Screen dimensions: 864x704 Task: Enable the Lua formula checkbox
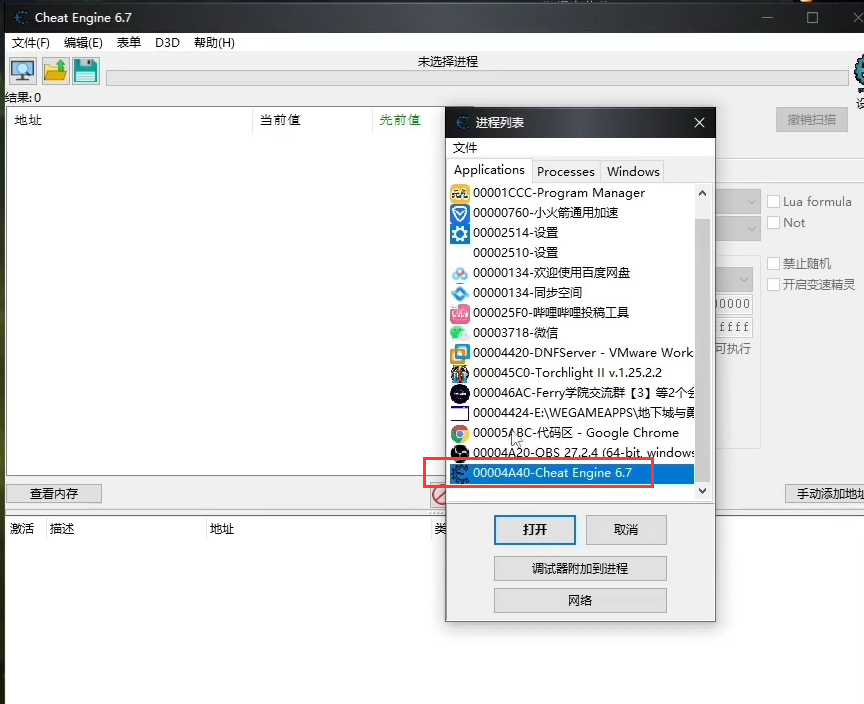click(x=774, y=202)
